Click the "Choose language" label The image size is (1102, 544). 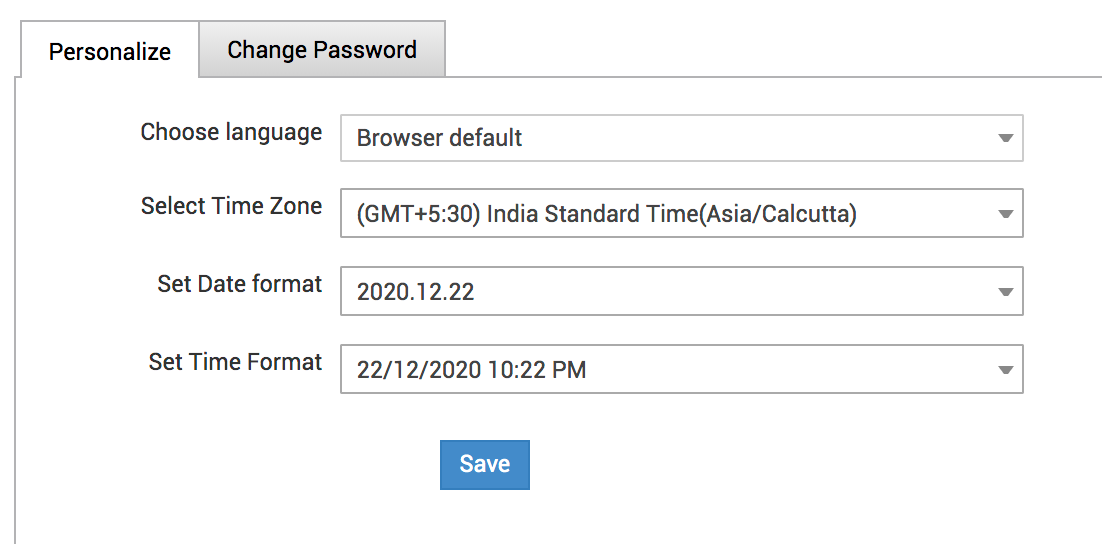pyautogui.click(x=231, y=132)
